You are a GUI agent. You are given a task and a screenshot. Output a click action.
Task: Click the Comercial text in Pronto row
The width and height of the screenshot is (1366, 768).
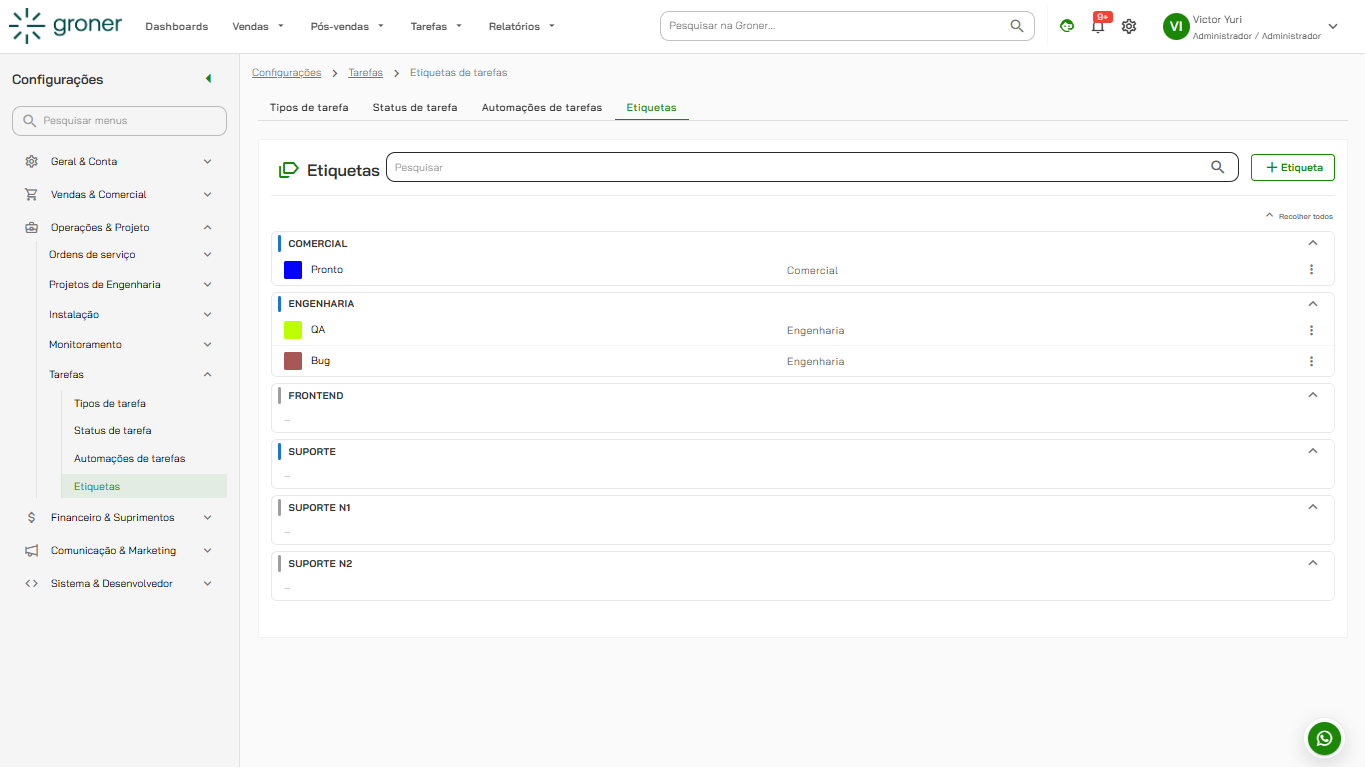tap(812, 270)
